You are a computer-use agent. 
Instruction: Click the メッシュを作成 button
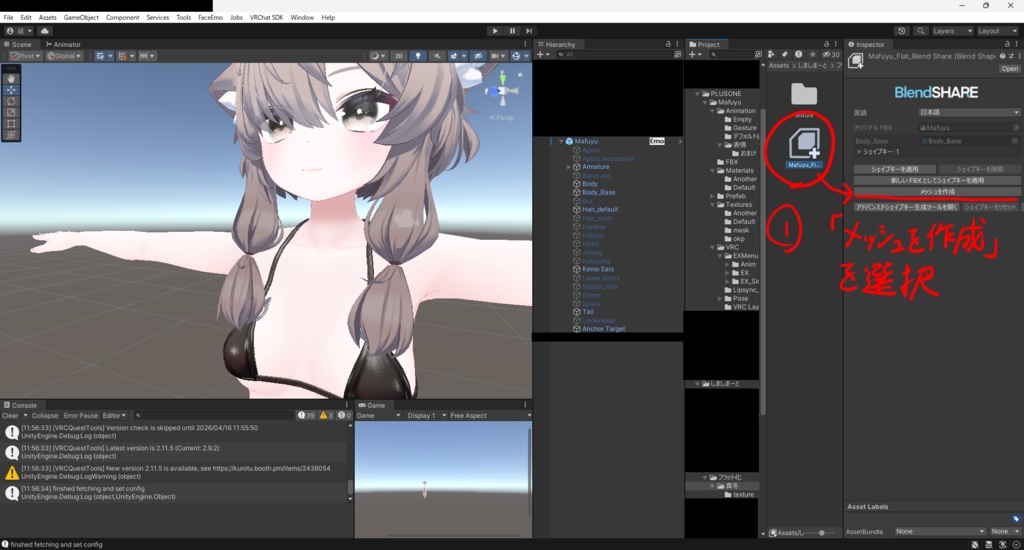(937, 191)
